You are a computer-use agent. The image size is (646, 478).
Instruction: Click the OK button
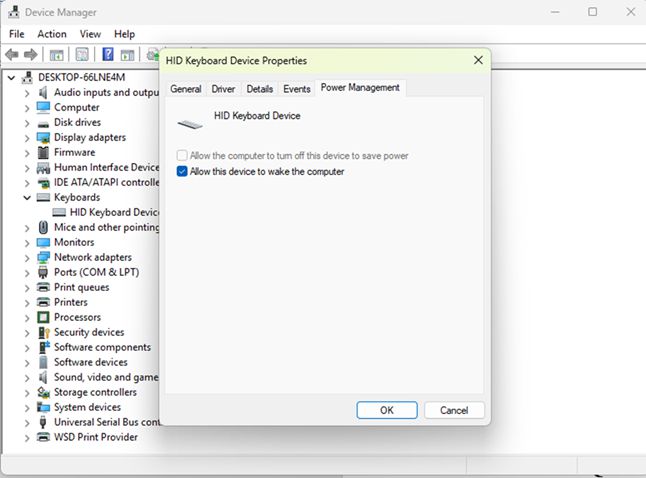(x=386, y=410)
